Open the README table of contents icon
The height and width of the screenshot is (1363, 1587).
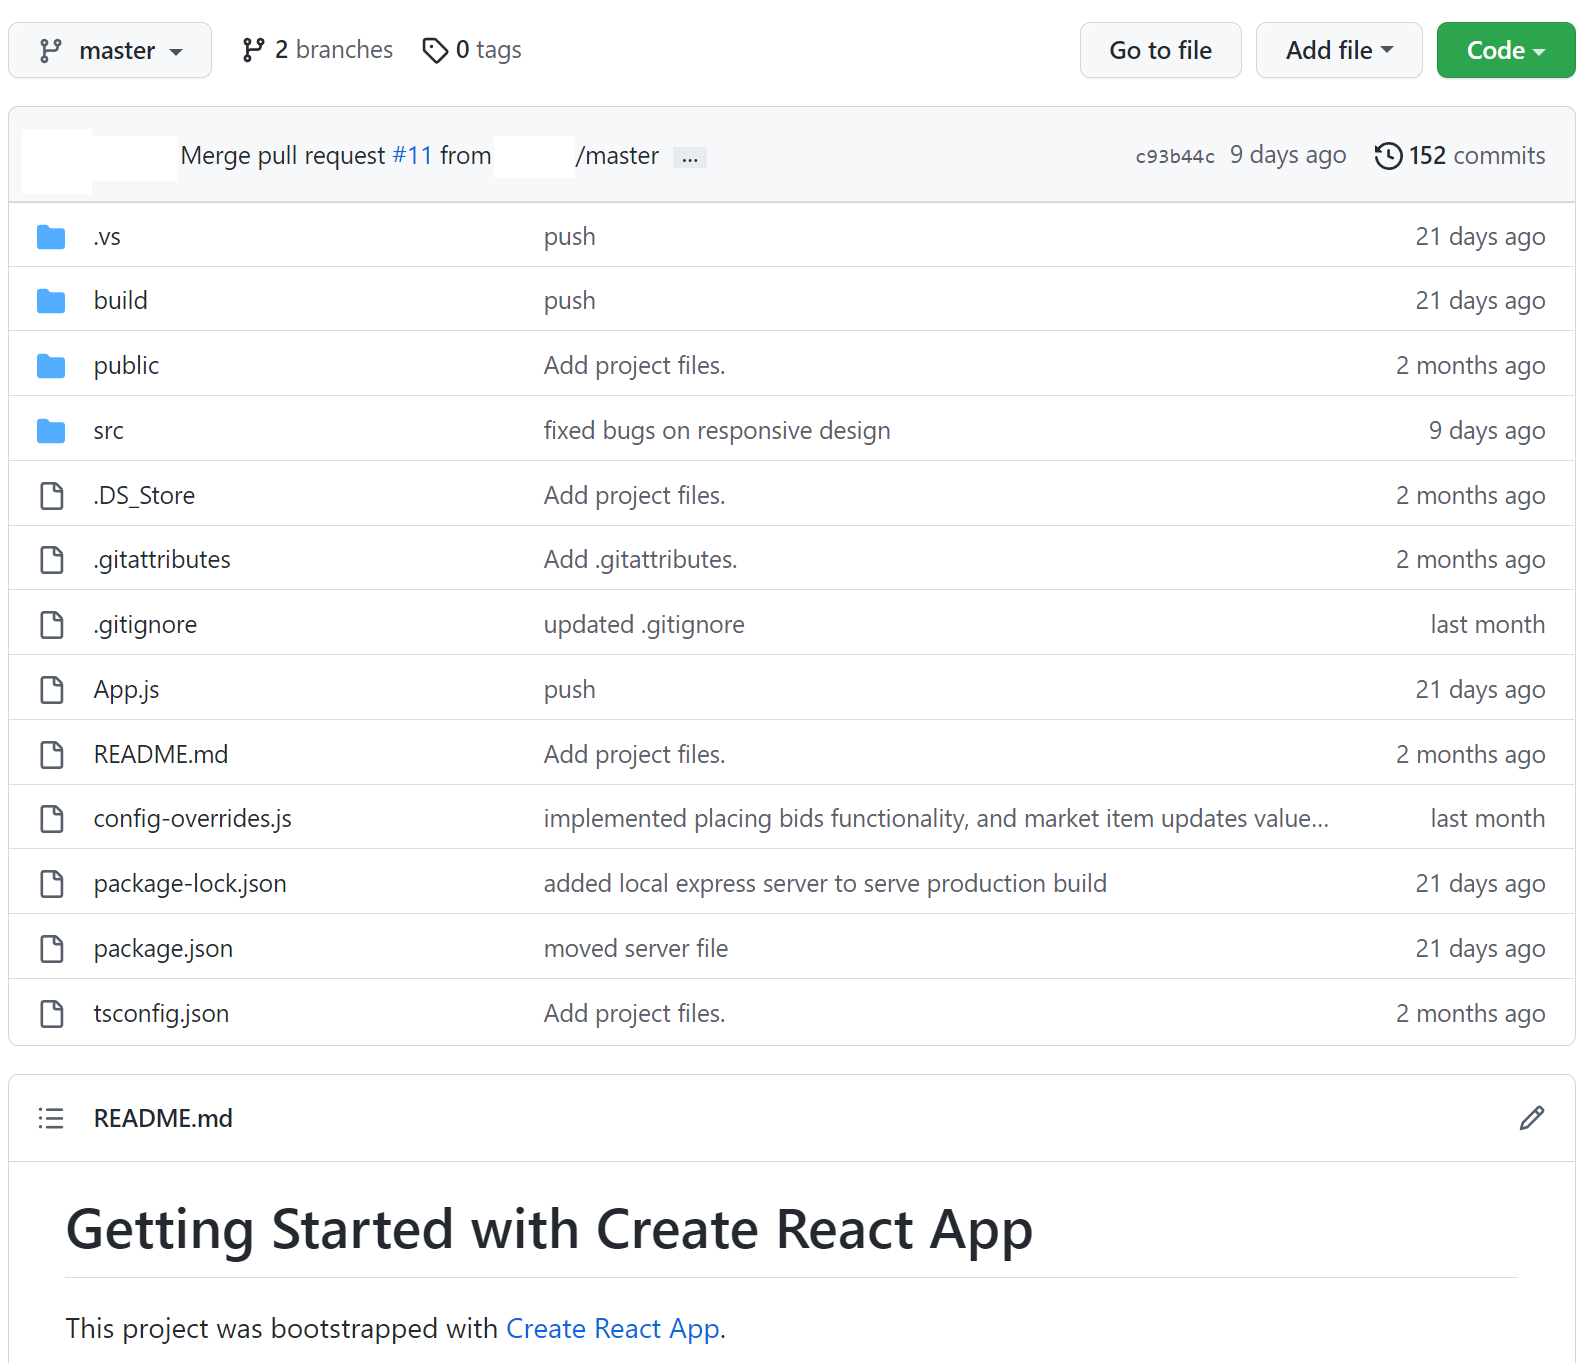coord(51,1118)
